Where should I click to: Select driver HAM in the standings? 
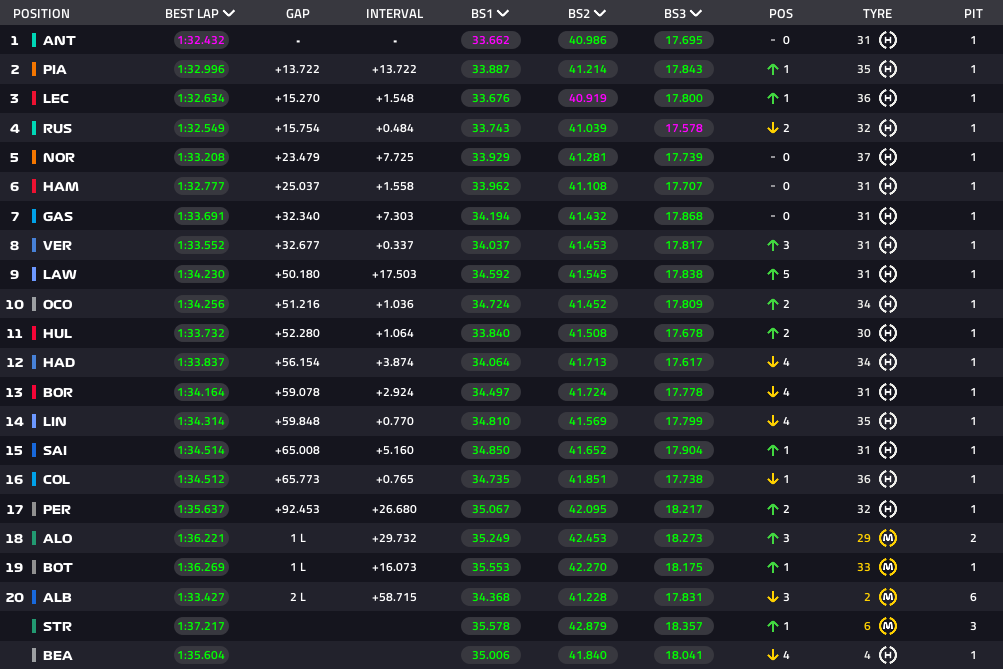(60, 187)
